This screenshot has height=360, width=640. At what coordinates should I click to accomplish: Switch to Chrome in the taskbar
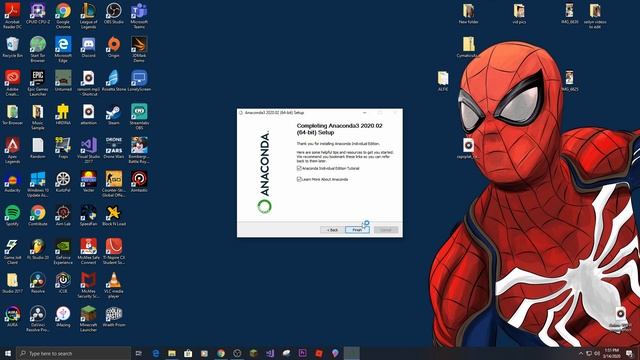click(x=221, y=353)
